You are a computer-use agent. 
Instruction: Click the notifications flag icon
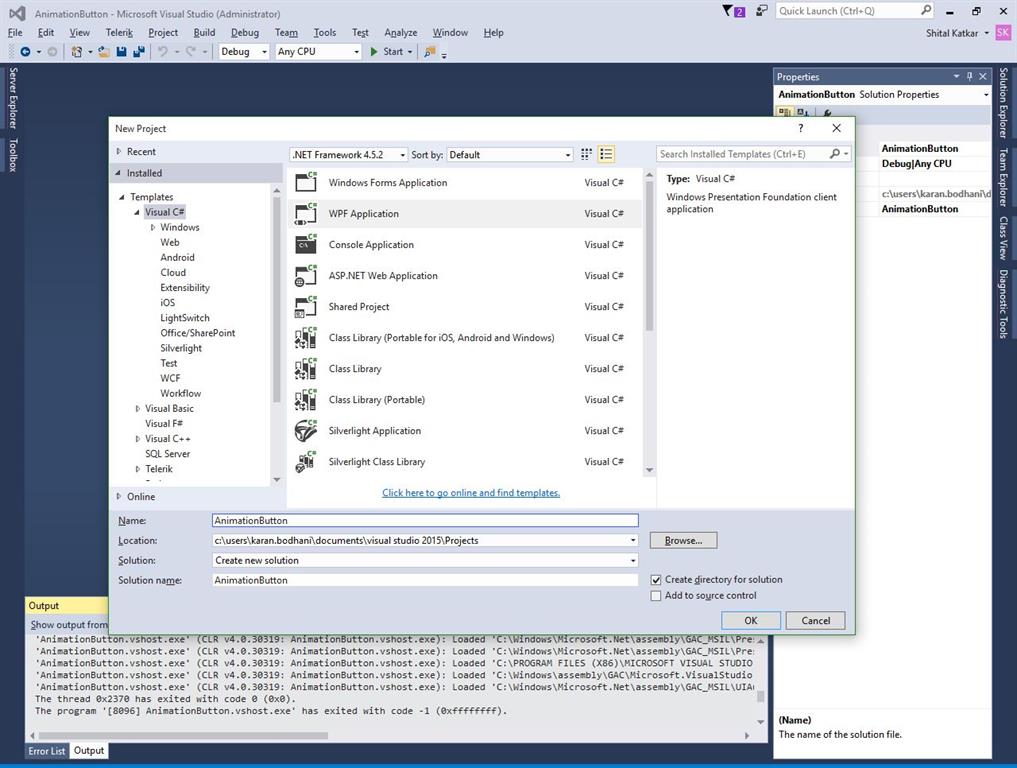731,11
